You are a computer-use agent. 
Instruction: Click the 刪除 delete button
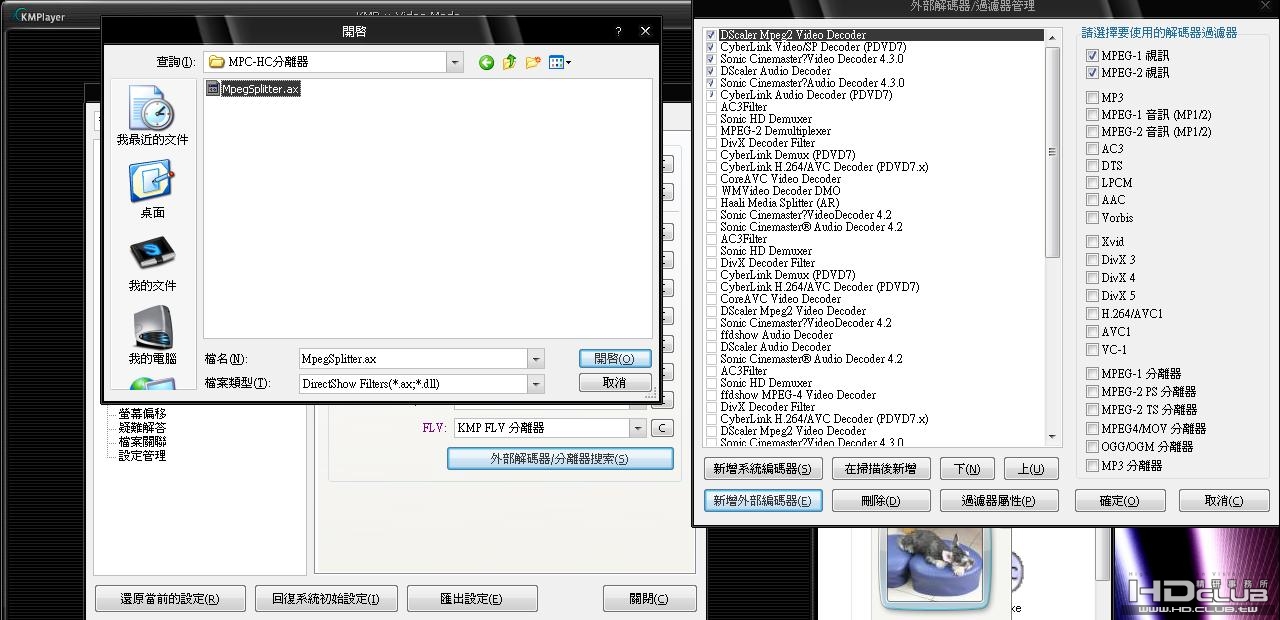(881, 500)
